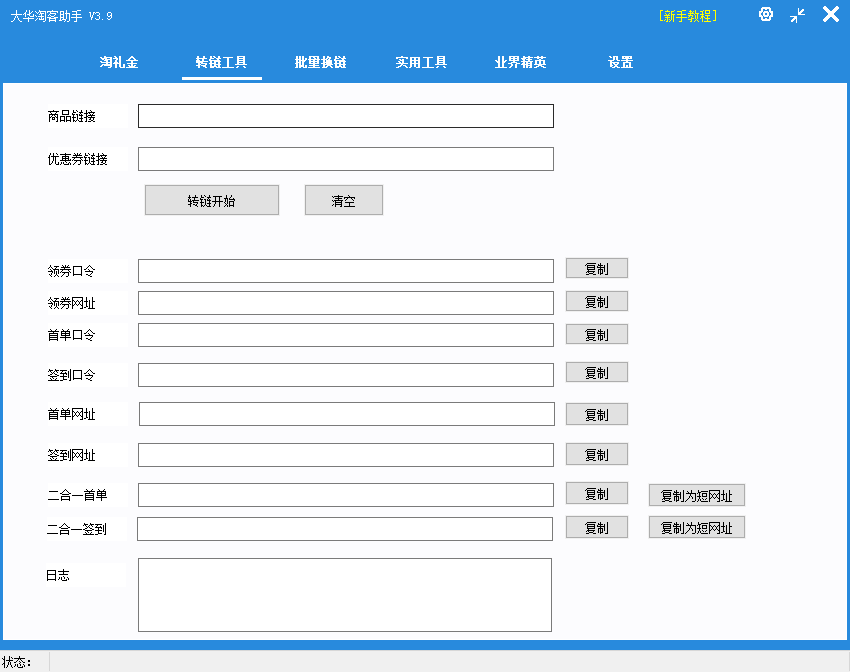Screen dimensions: 850x672
Task: Copy the 首单网址 value
Action: pyautogui.click(x=597, y=414)
